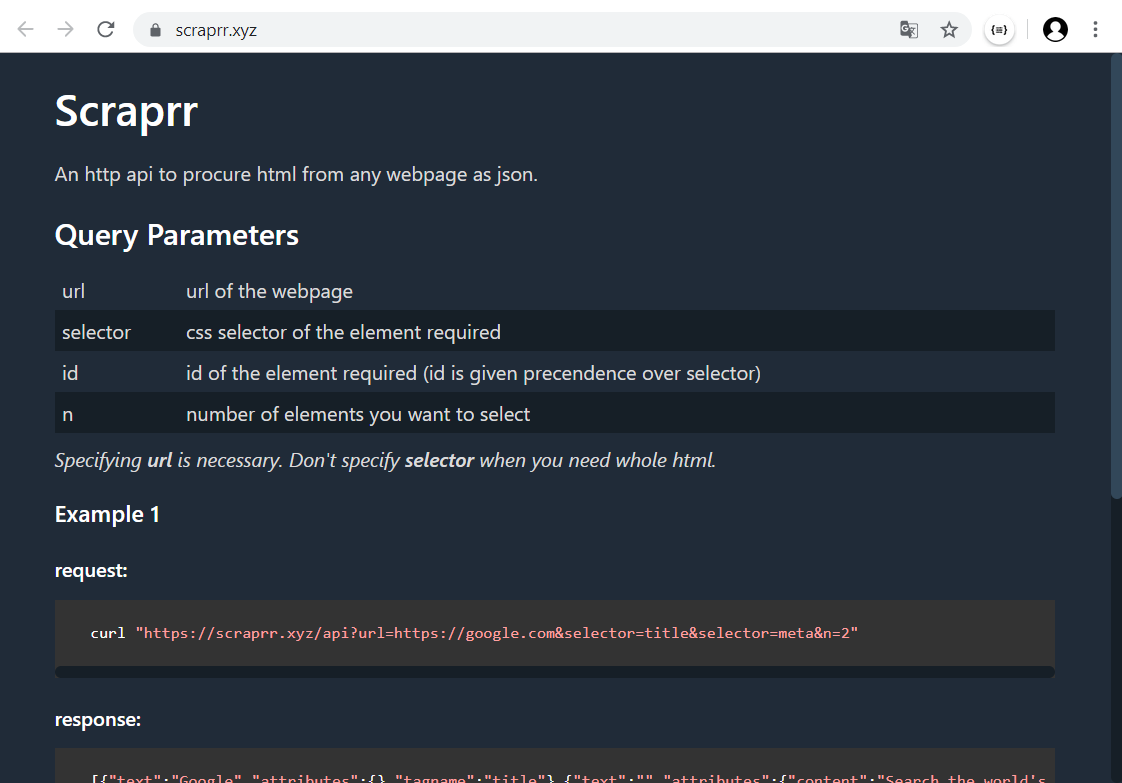Click the Query Parameters heading
Image resolution: width=1122 pixels, height=783 pixels.
(177, 235)
